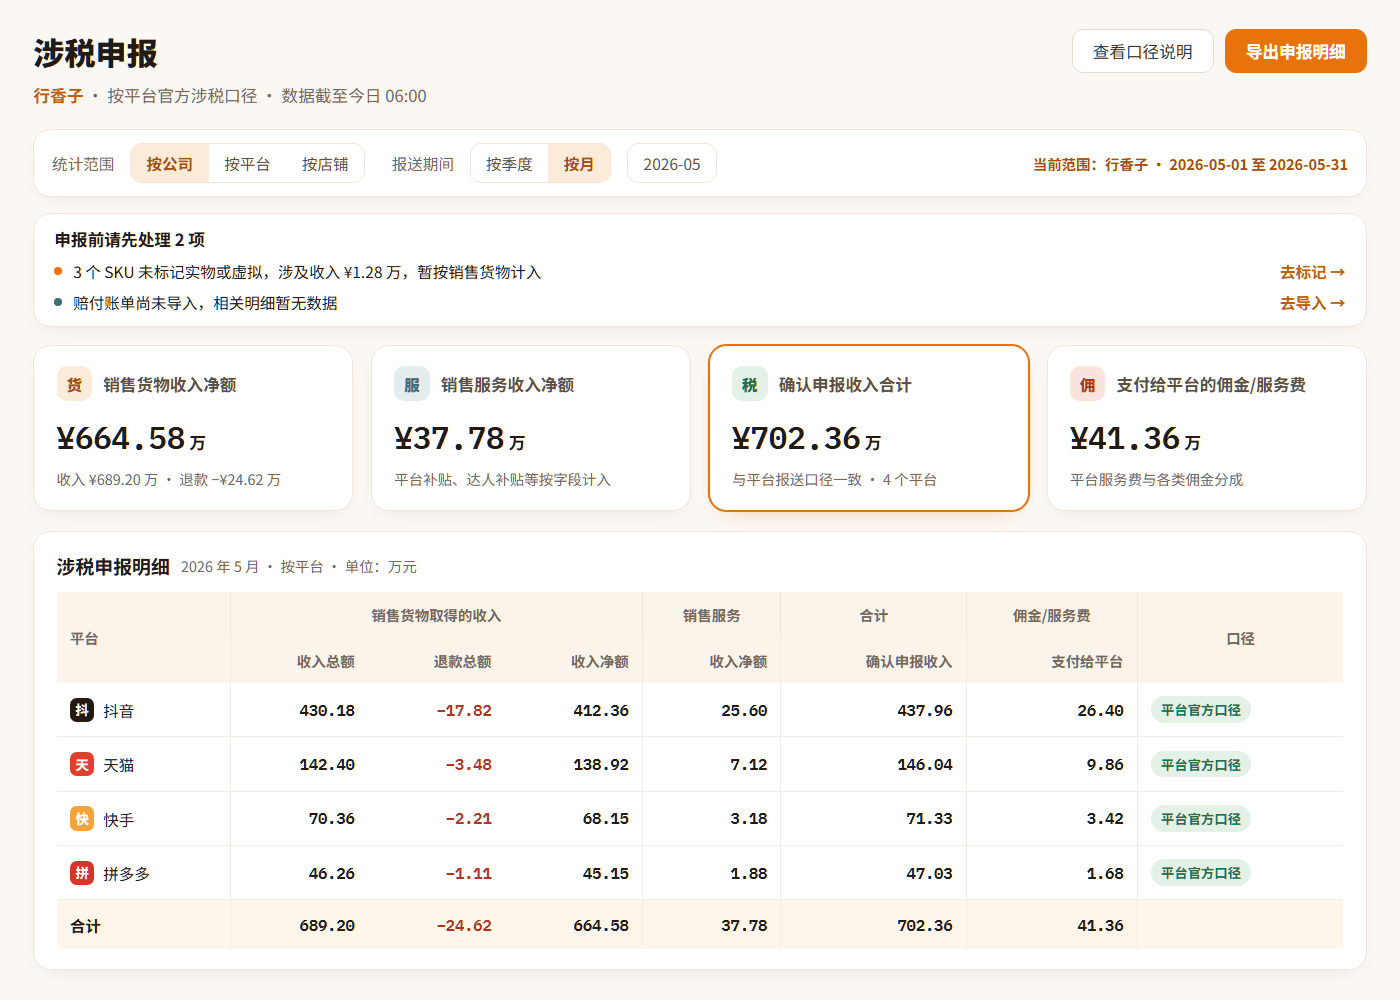Click 平台官方口径 tag in 抖音 row

point(1201,710)
